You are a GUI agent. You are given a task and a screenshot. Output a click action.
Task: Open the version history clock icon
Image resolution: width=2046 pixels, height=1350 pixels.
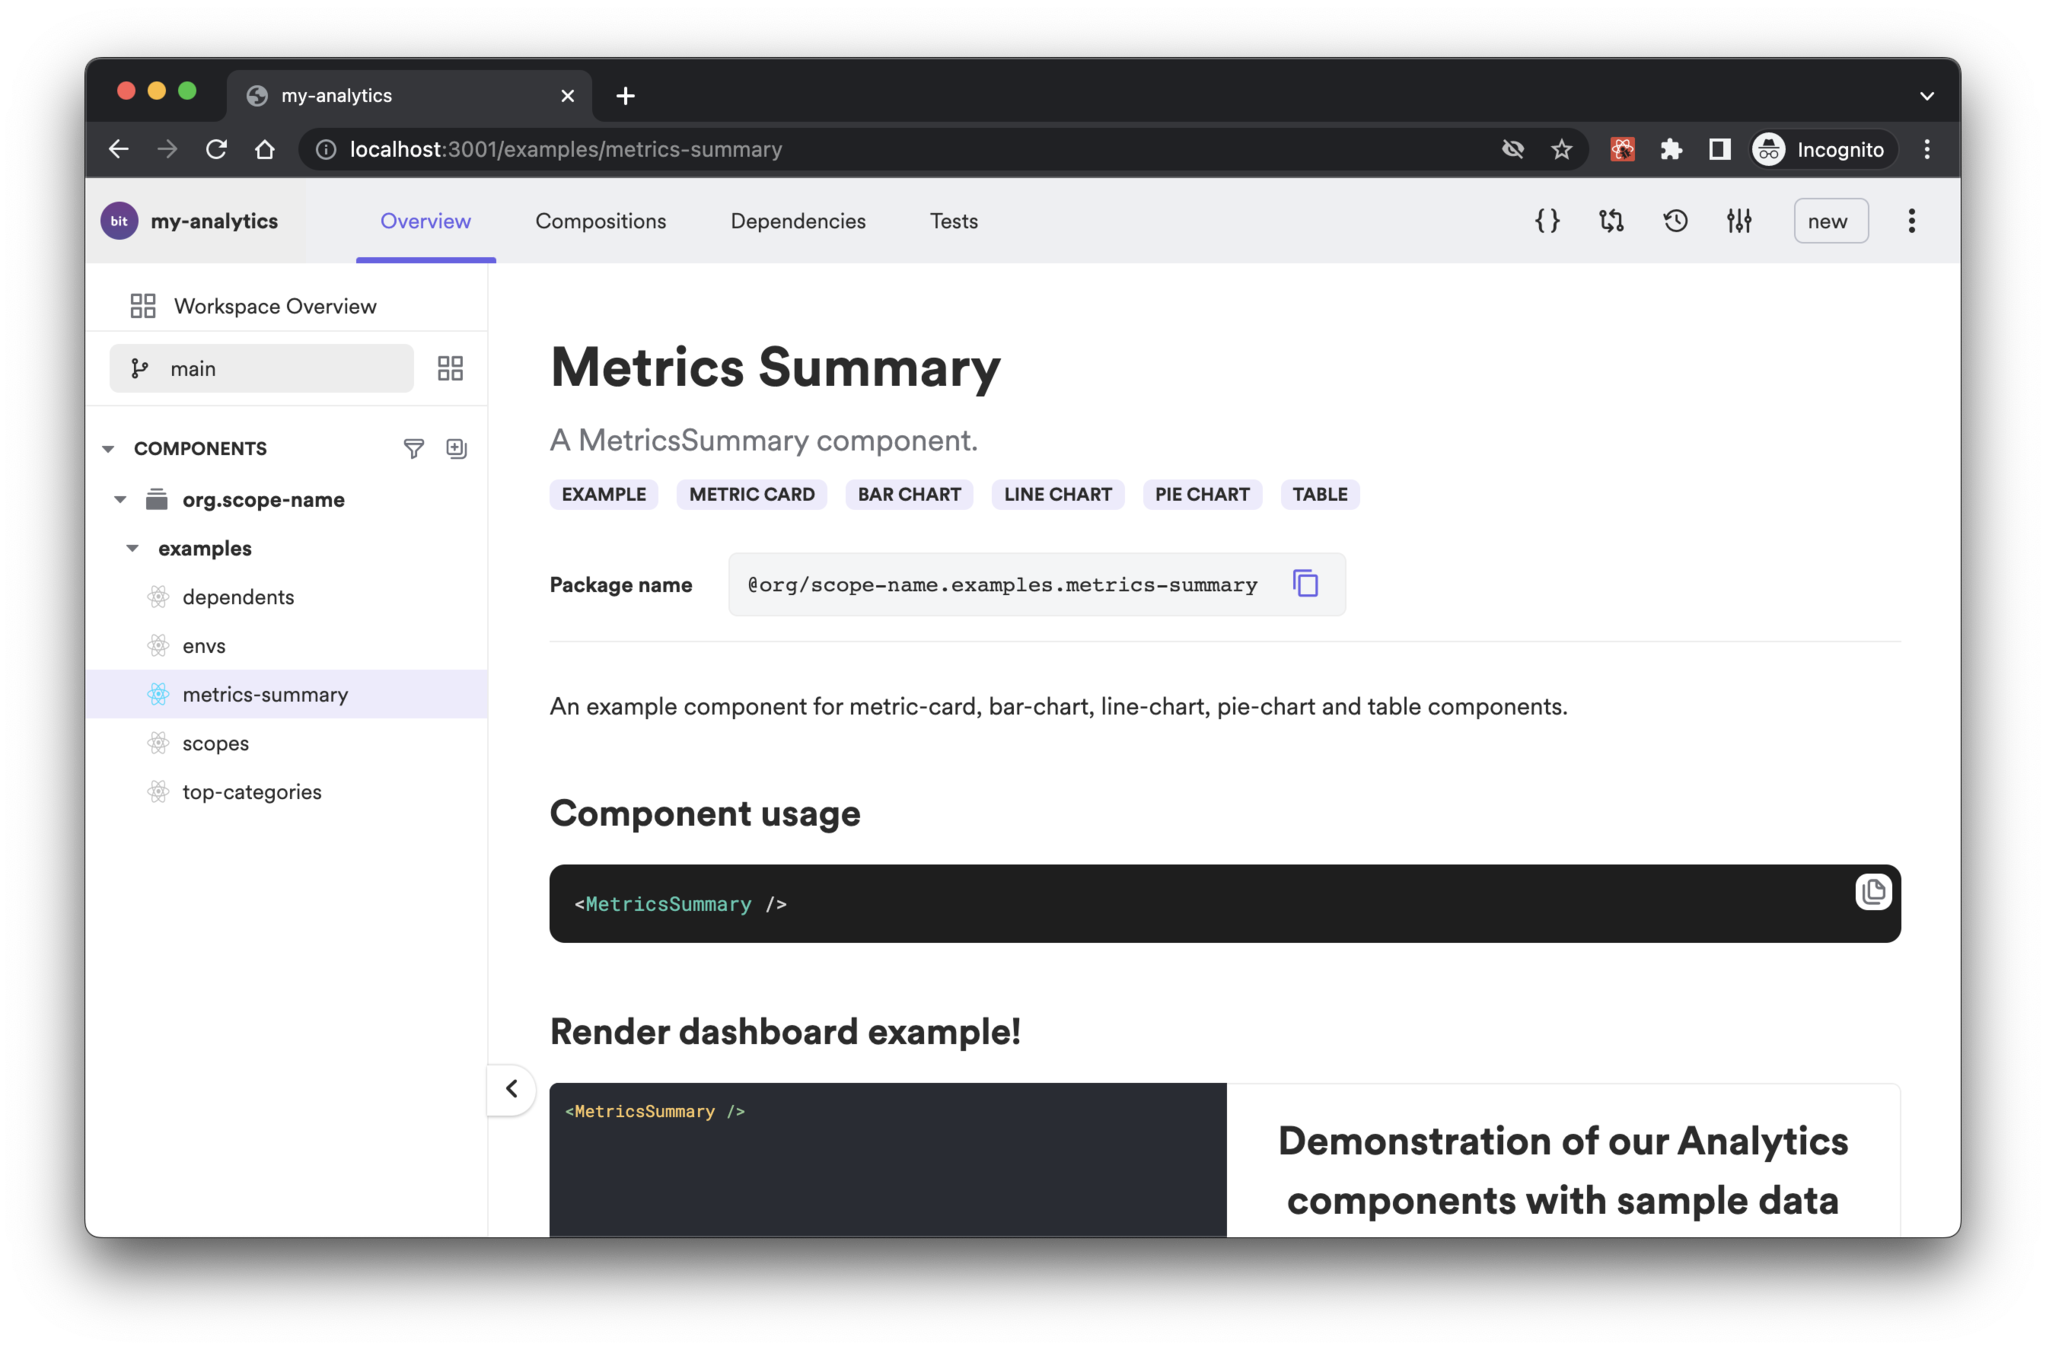[x=1675, y=221]
